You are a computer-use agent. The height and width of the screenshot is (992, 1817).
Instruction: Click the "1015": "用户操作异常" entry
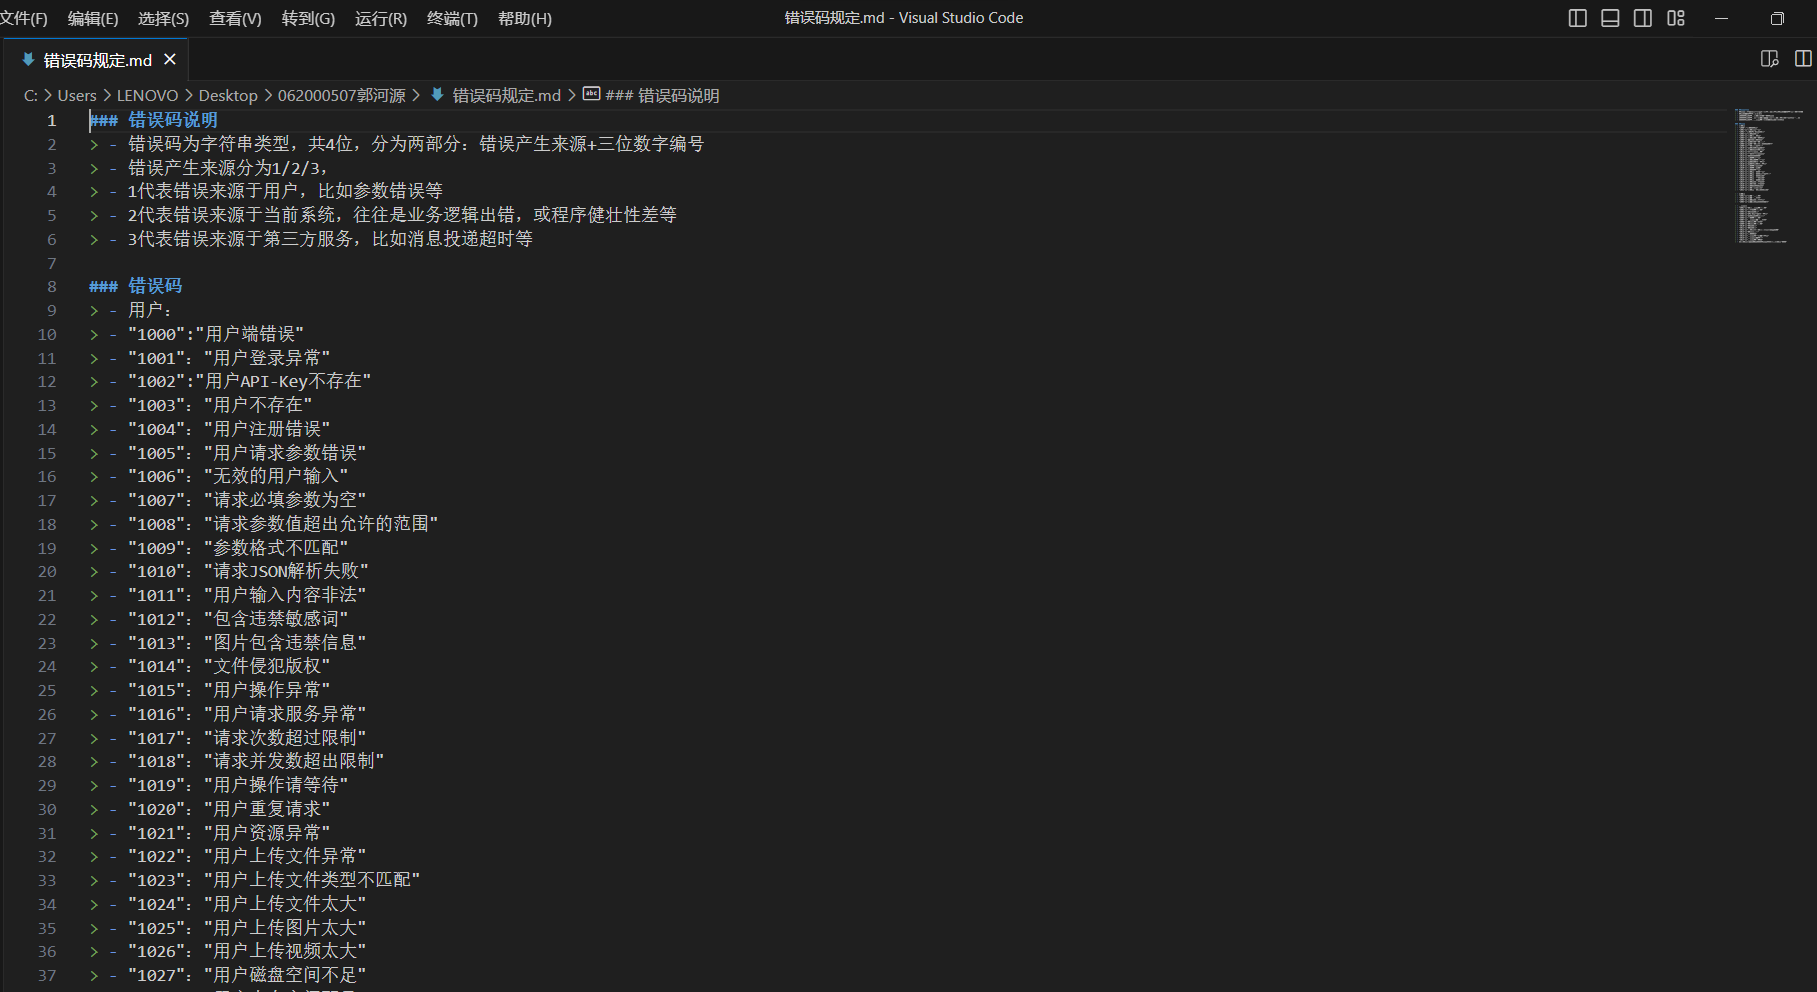point(229,691)
